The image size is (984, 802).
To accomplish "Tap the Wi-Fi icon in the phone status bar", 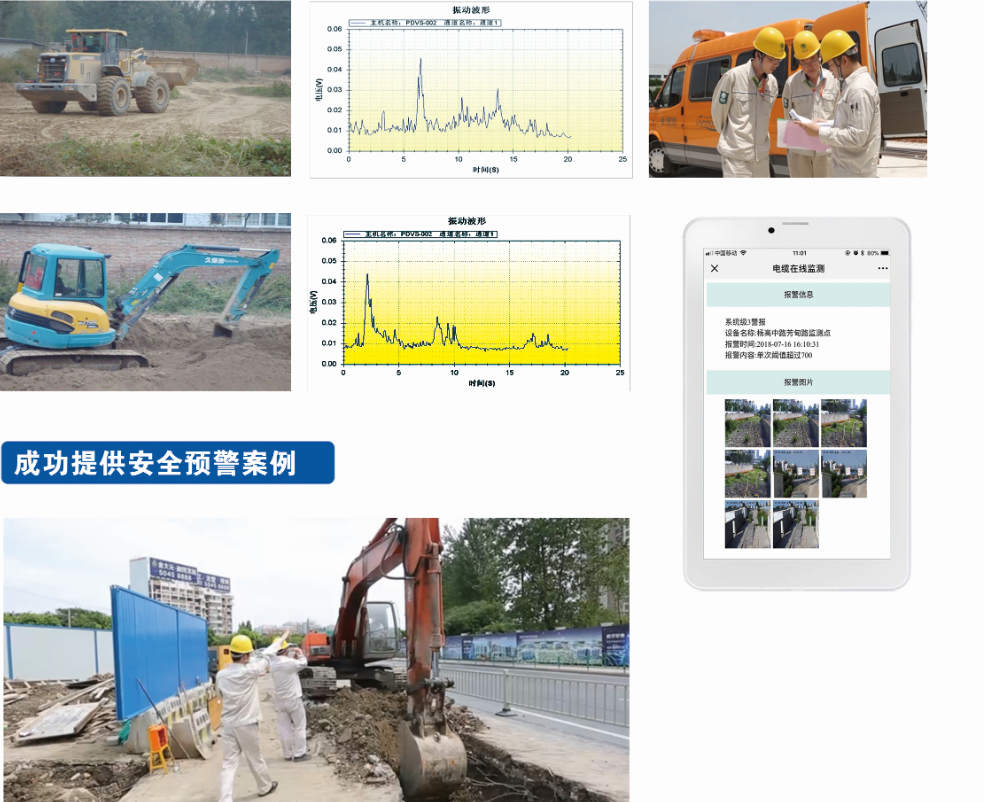I will point(744,253).
